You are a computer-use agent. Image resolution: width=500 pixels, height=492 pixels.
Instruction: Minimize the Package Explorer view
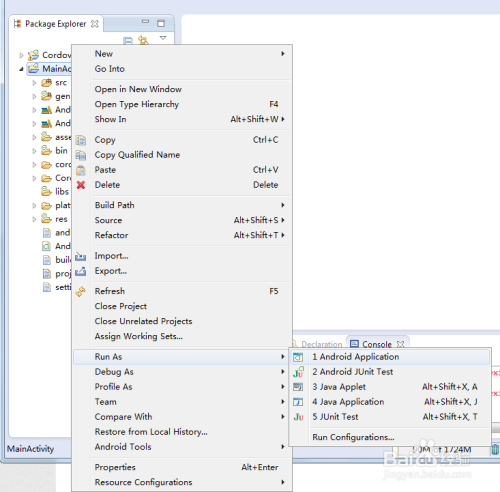tap(145, 22)
